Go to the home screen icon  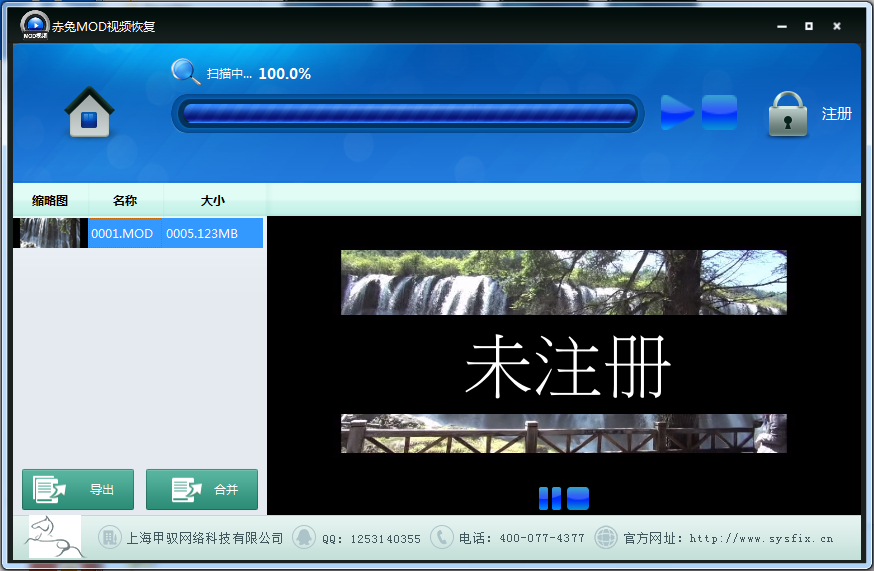(x=89, y=112)
